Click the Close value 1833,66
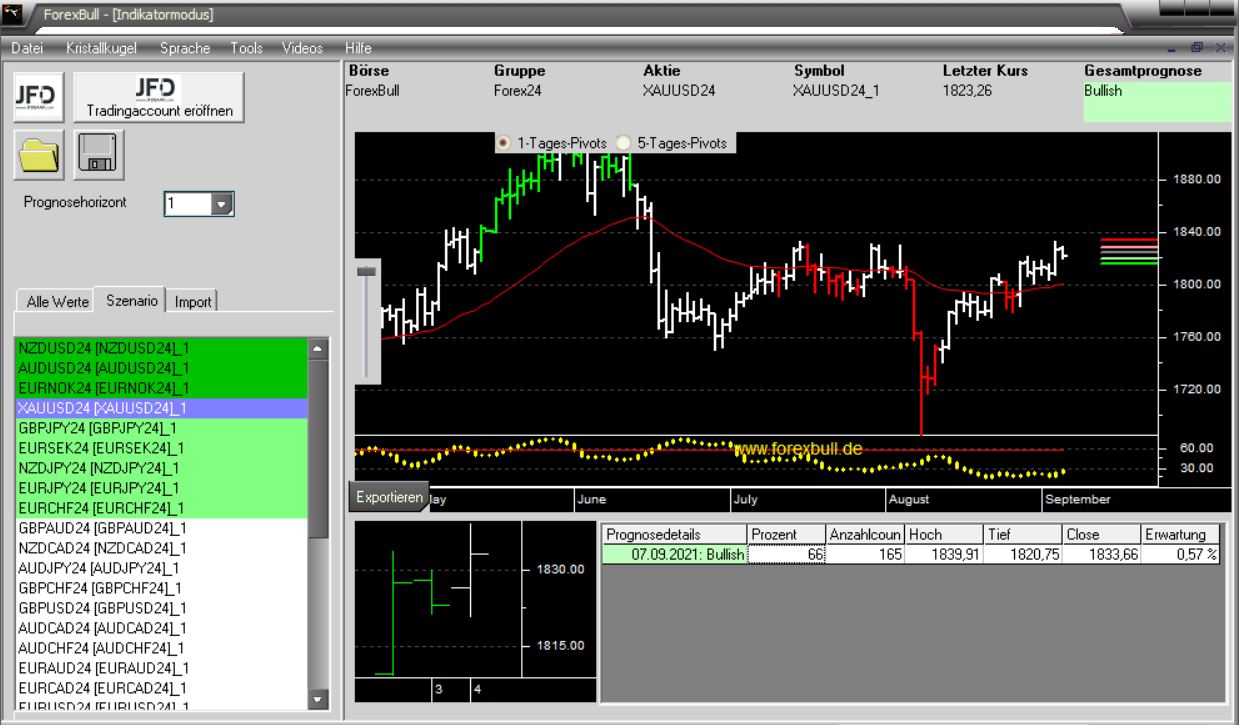This screenshot has width=1239, height=725. point(1102,554)
